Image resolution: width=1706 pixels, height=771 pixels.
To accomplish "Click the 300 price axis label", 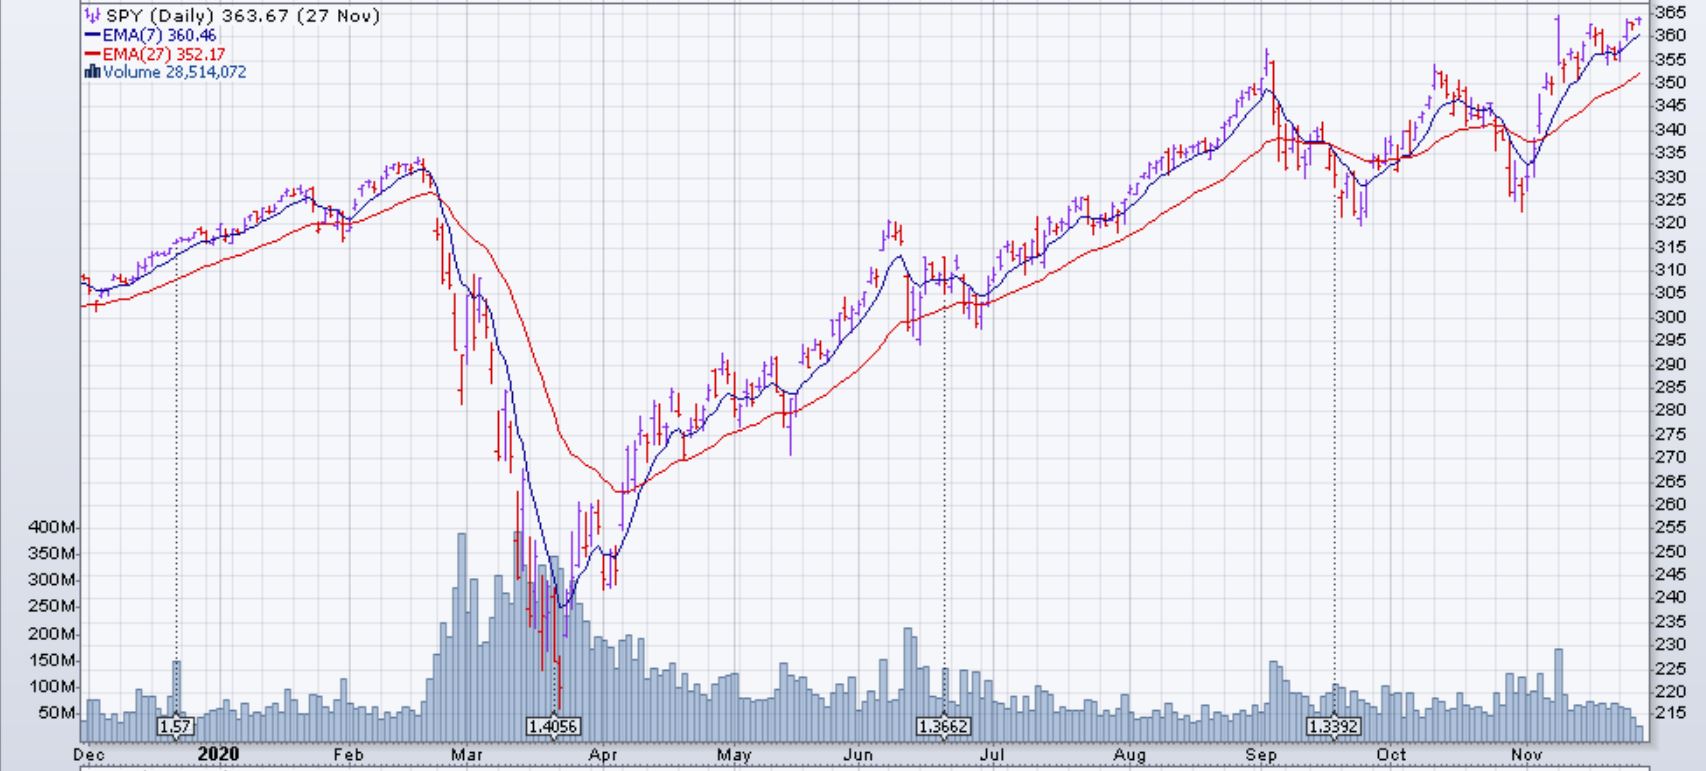I will [1670, 317].
